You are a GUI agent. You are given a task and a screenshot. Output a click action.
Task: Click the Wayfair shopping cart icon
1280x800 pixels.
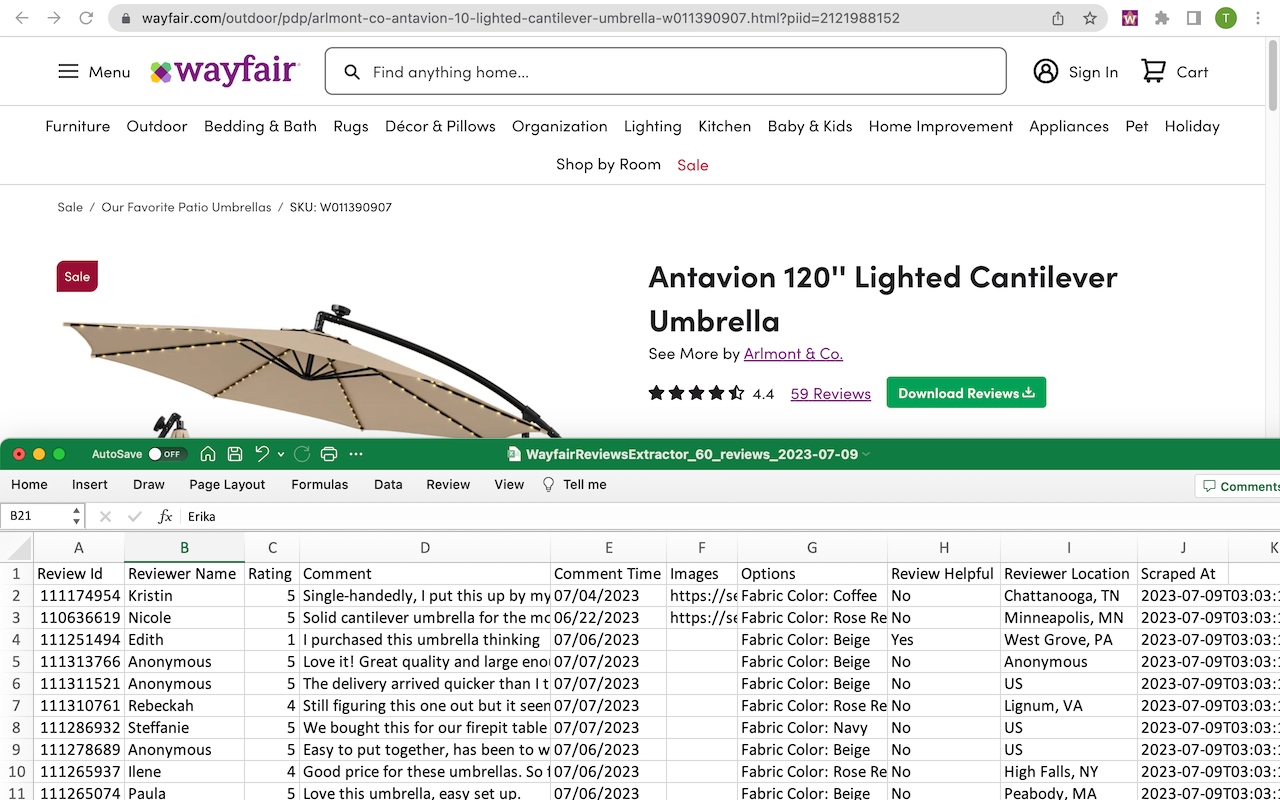[x=1153, y=71]
